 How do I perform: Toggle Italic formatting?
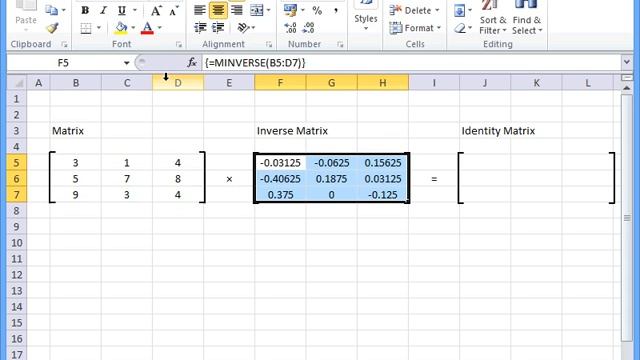tap(103, 11)
